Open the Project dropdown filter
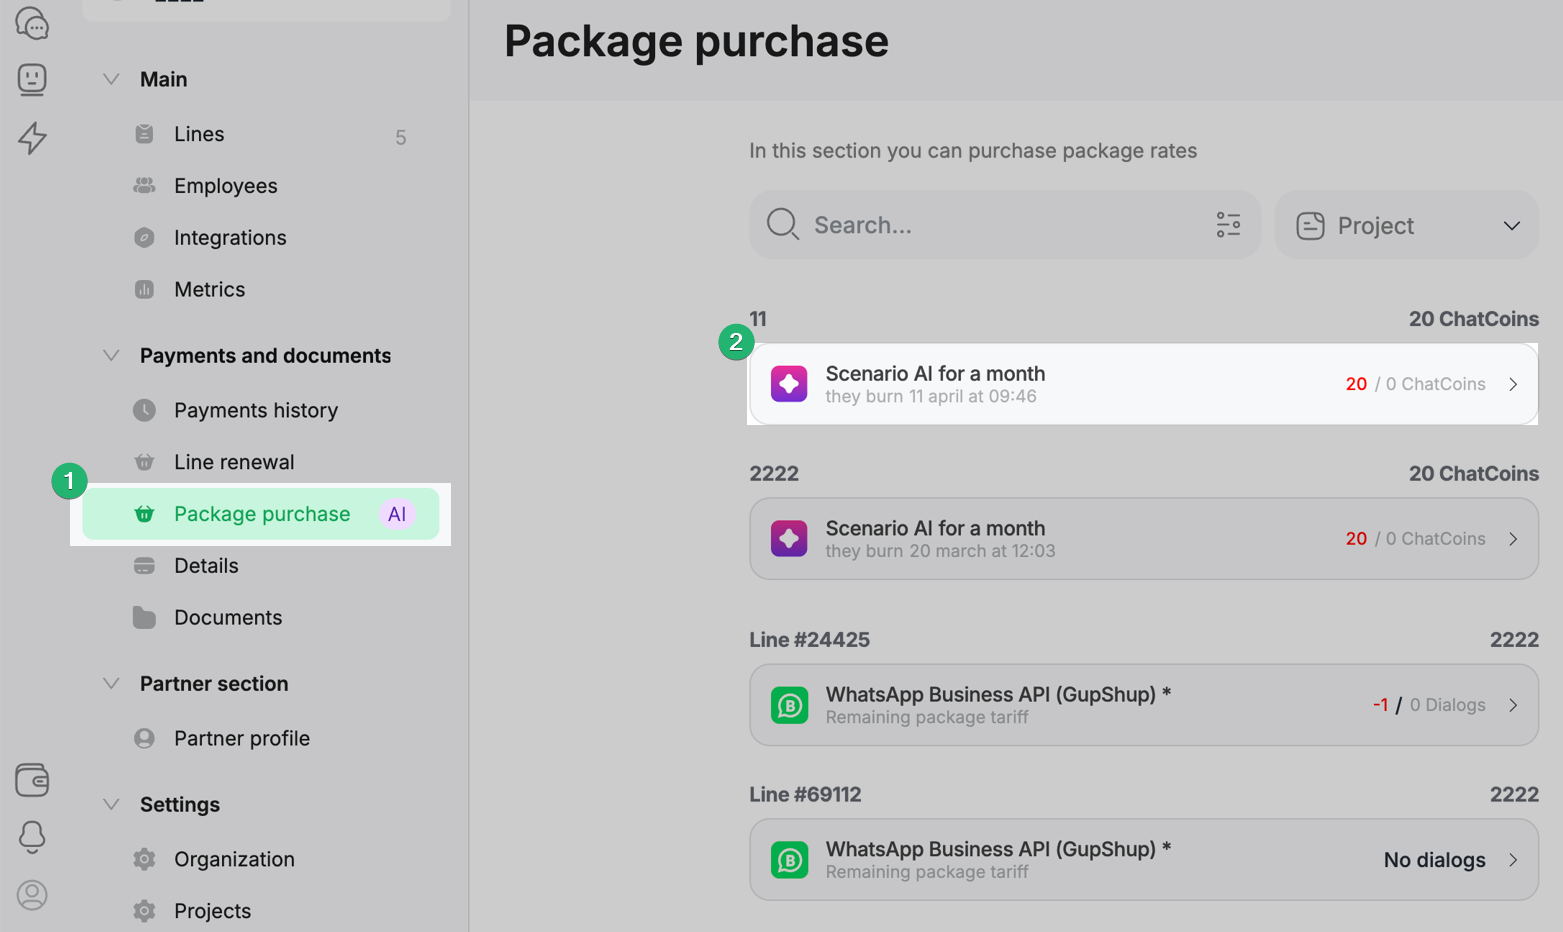 1406,226
